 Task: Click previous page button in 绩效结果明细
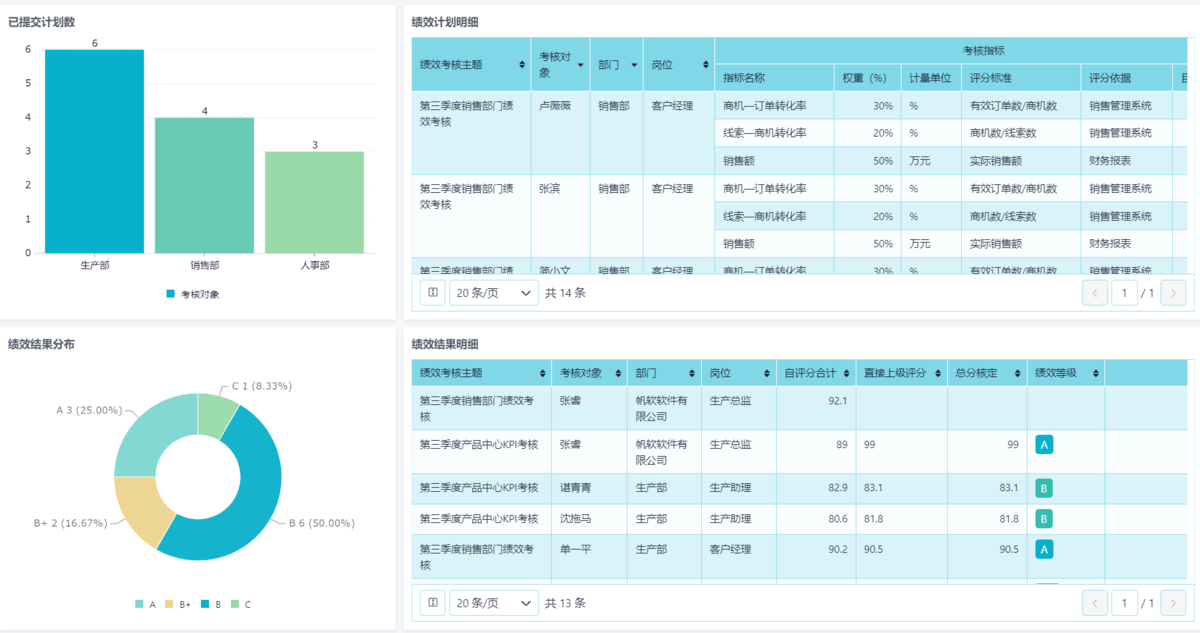[x=1095, y=603]
